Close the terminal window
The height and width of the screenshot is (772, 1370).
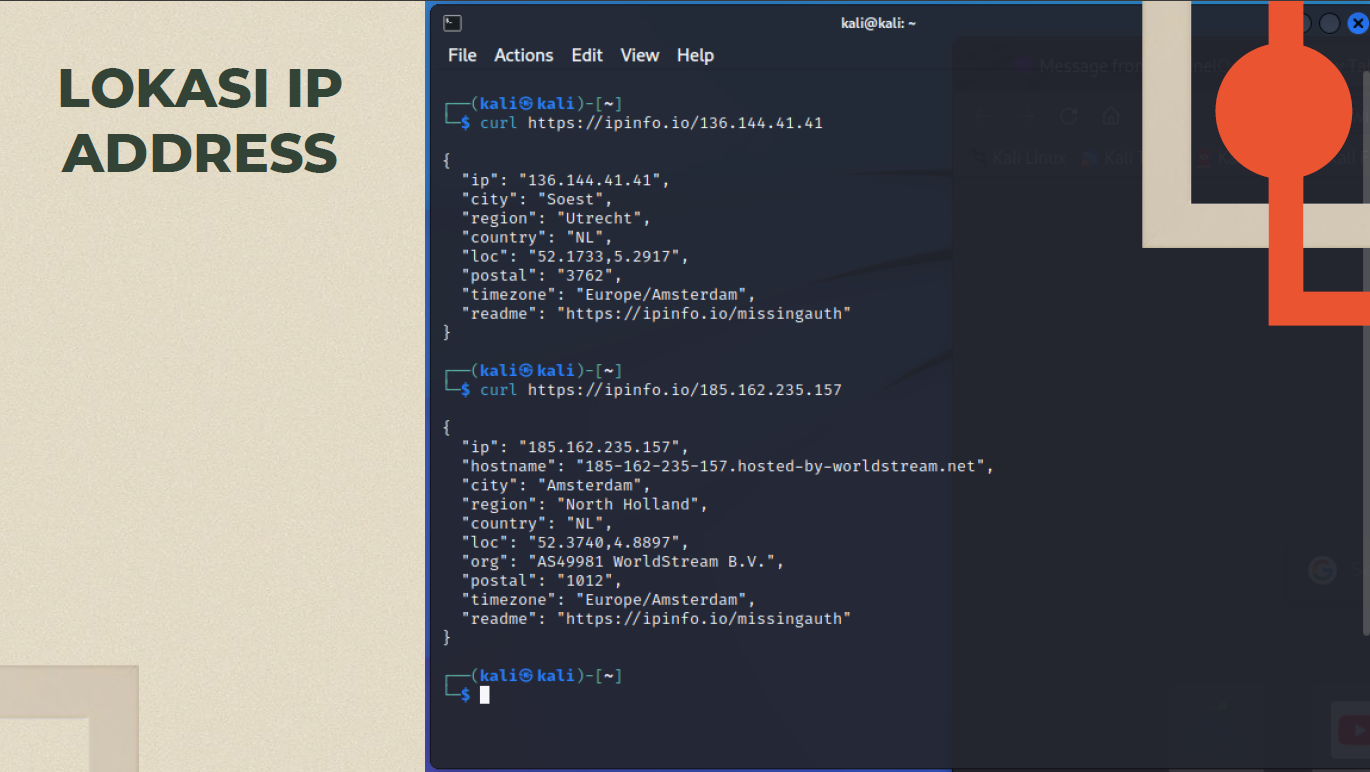(x=1357, y=23)
